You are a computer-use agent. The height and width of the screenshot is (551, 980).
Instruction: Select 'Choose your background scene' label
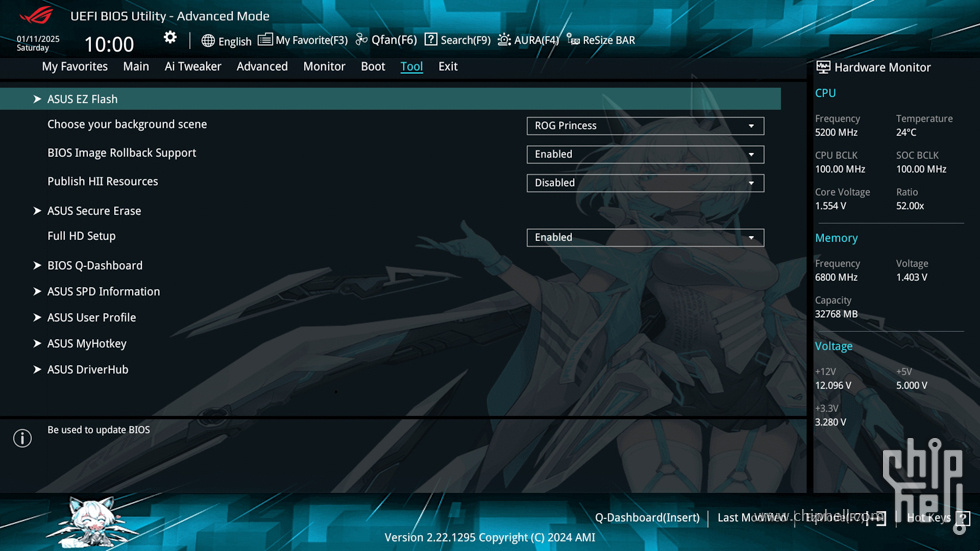[x=127, y=124]
